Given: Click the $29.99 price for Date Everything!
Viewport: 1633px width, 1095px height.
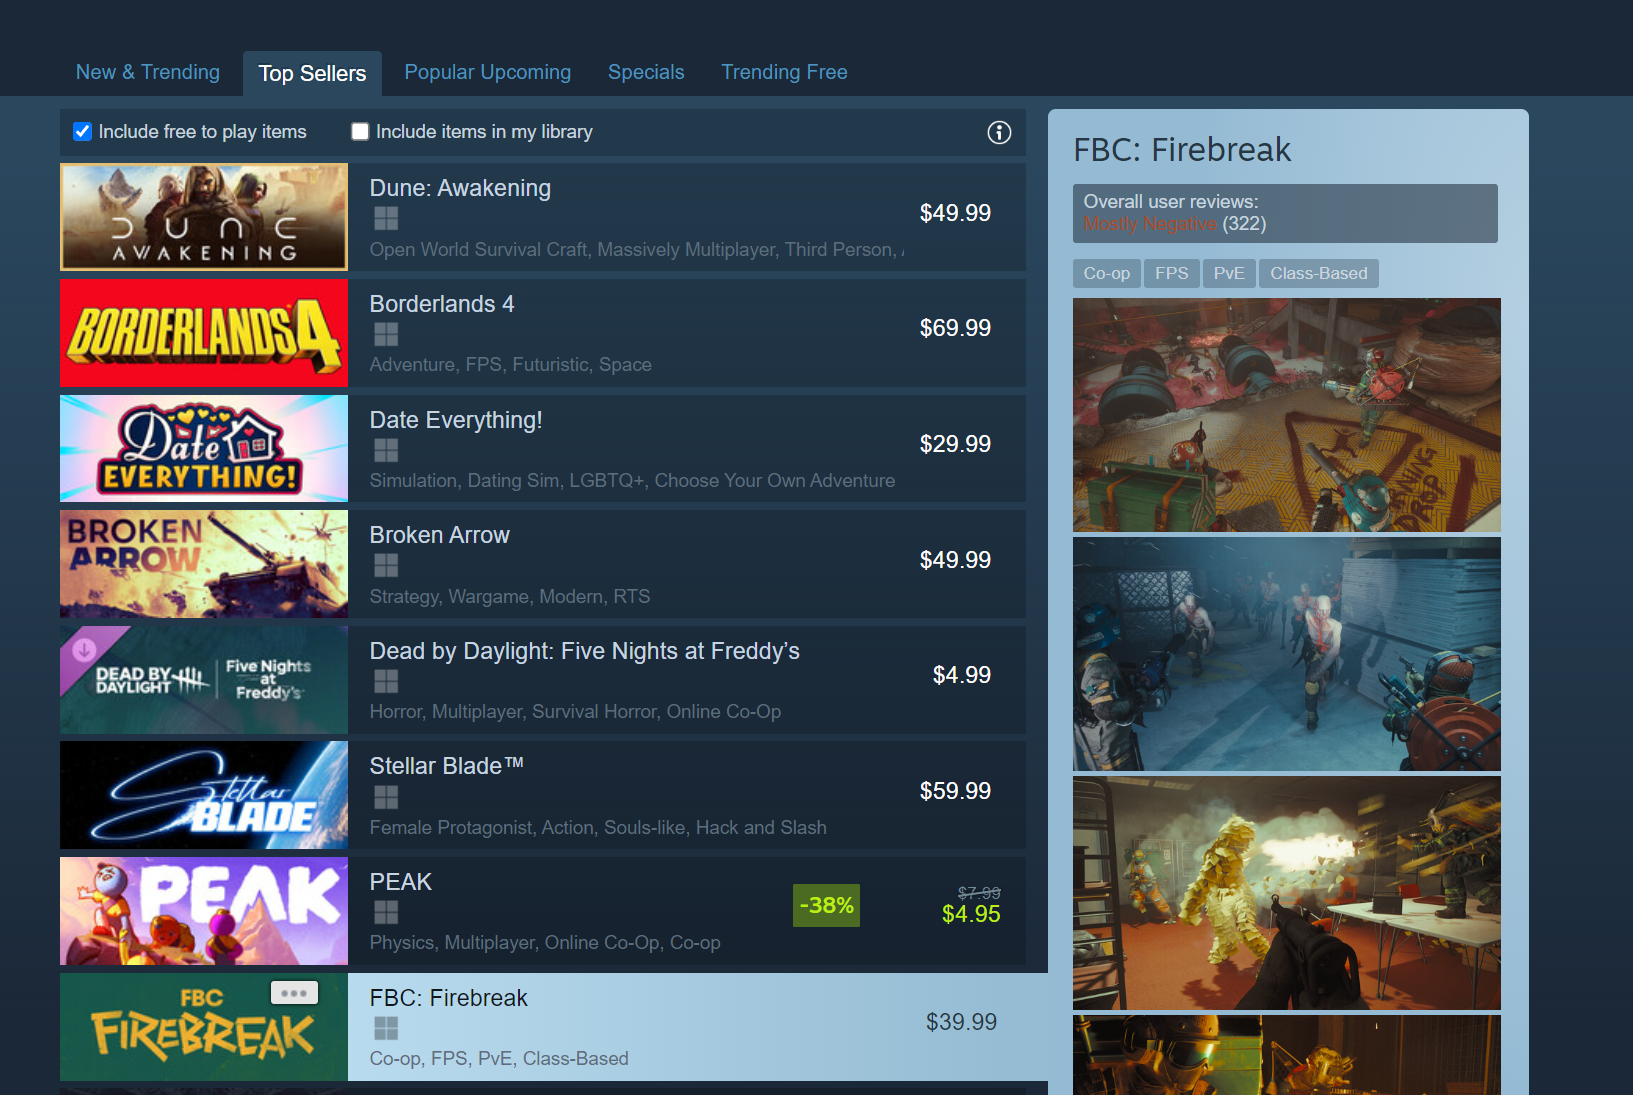Looking at the screenshot, I should [x=955, y=444].
